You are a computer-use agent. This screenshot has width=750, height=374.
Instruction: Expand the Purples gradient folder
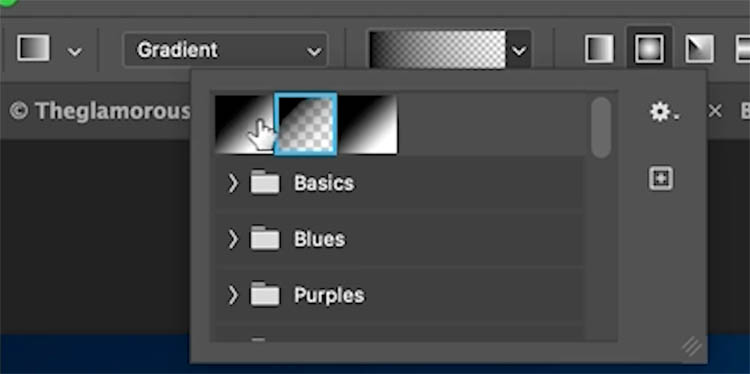click(233, 295)
